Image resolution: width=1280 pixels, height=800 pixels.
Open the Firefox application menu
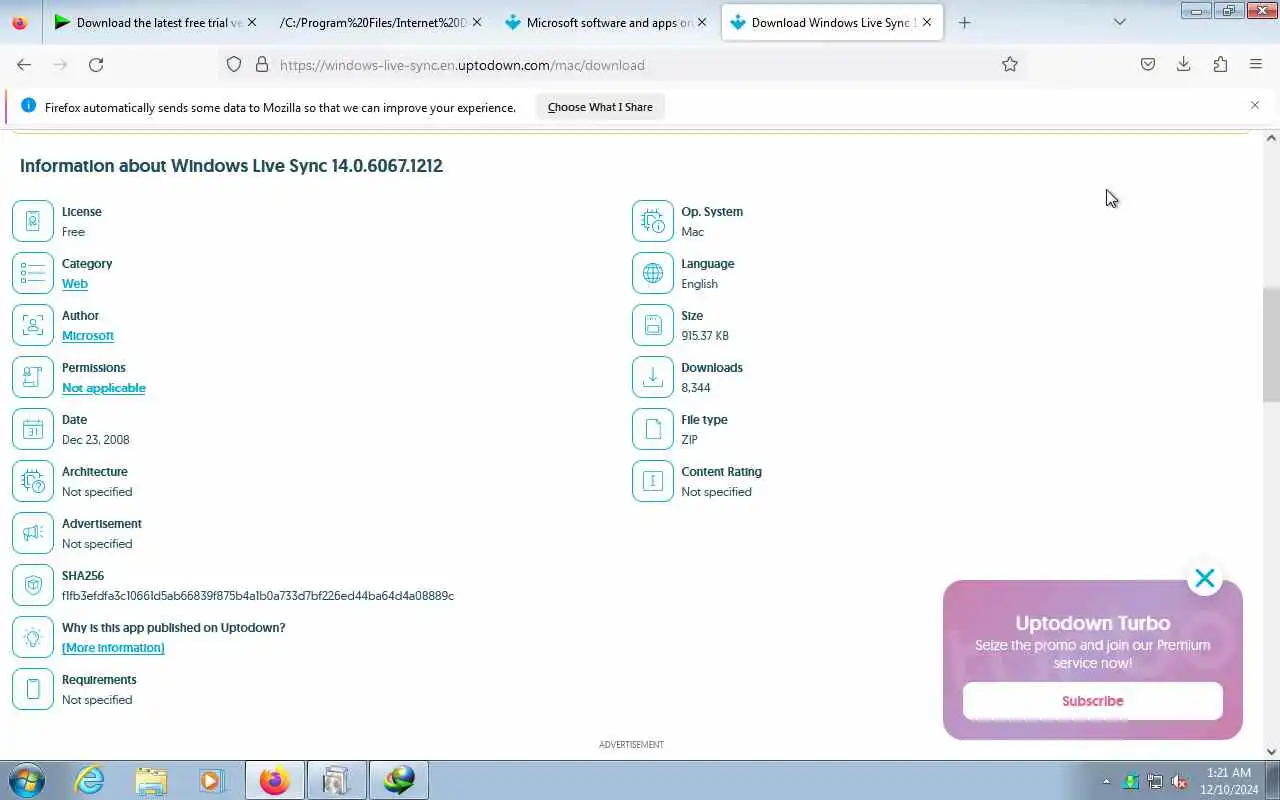tap(1256, 65)
